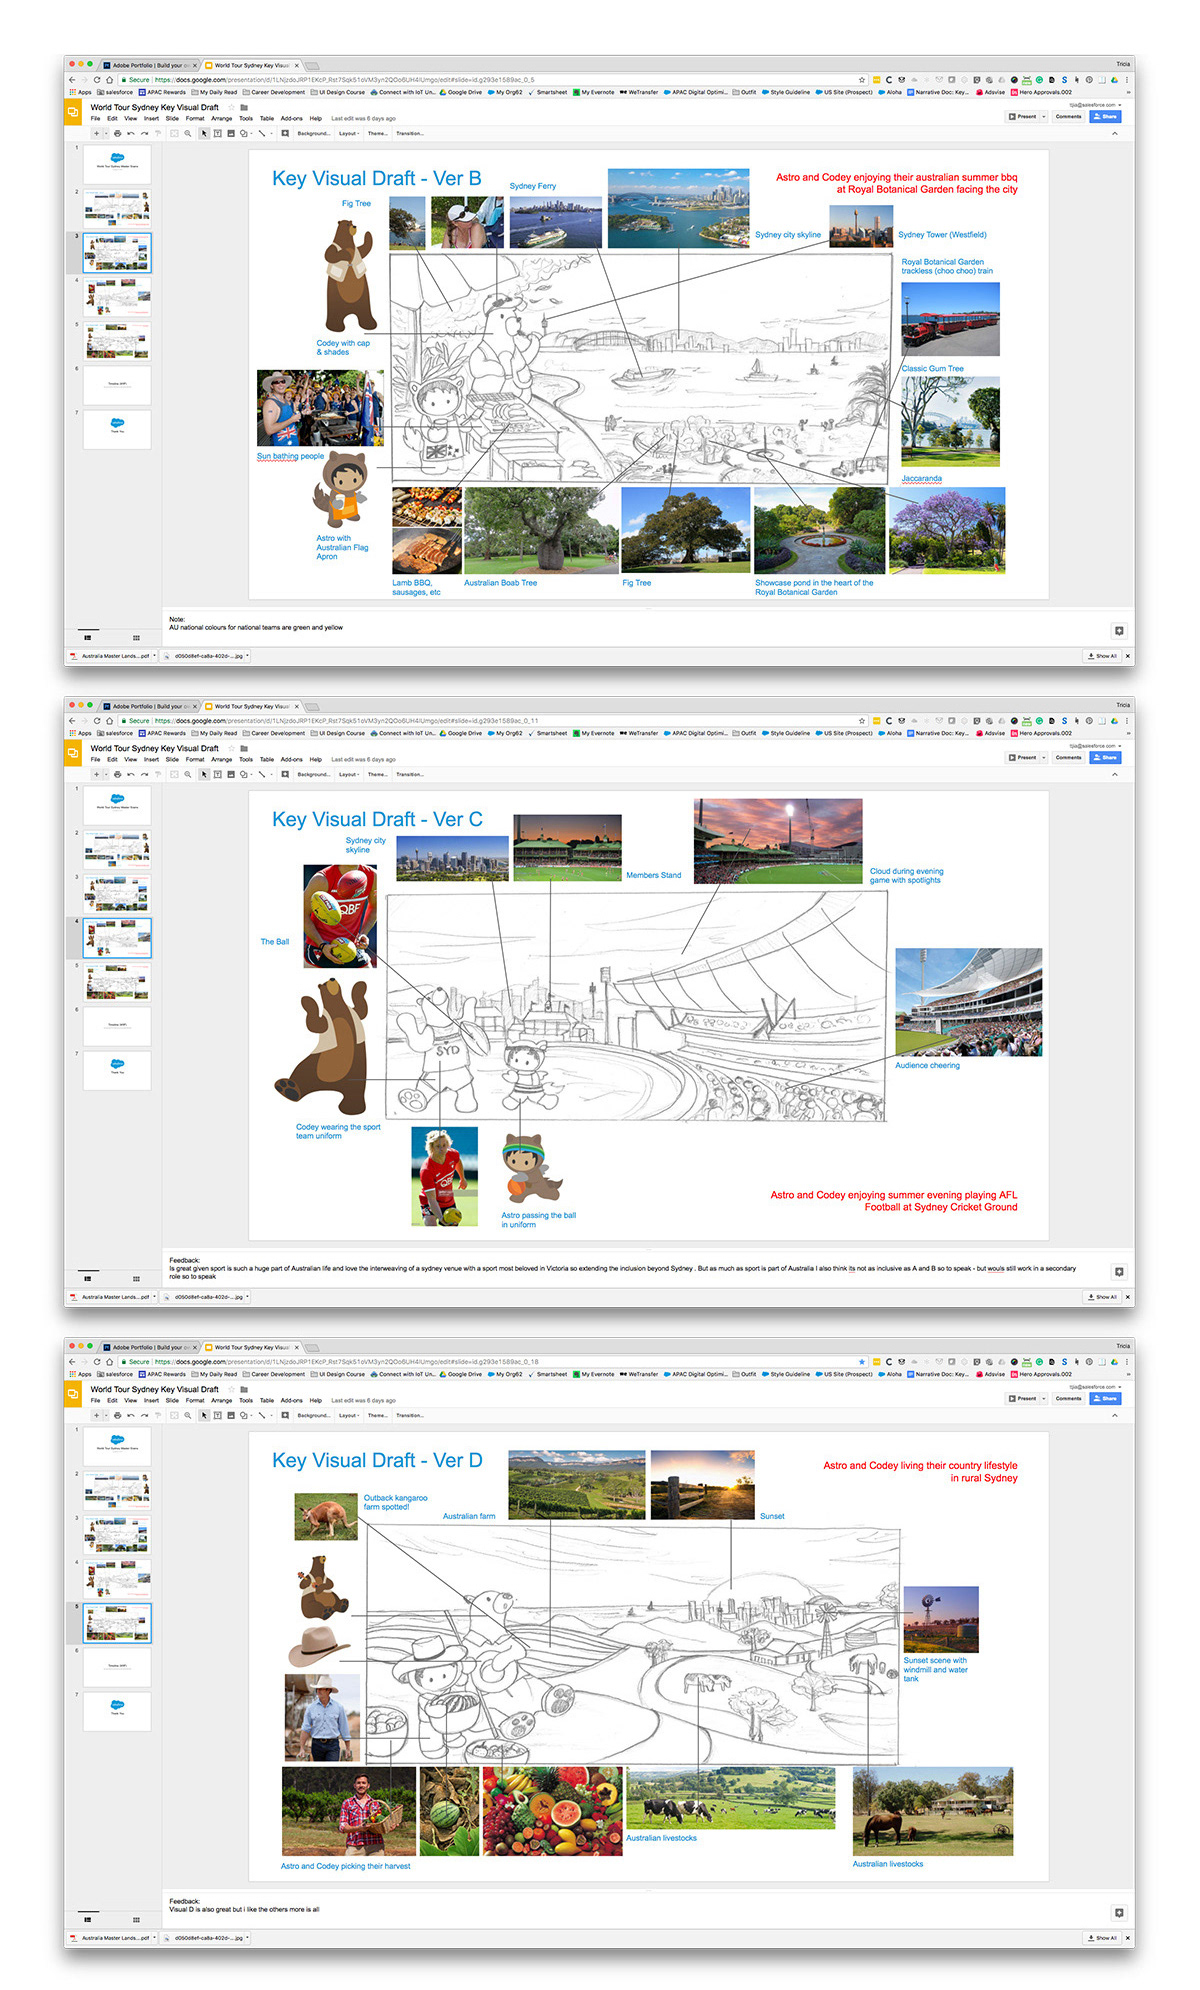This screenshot has height=1990, width=1200.
Task: Switch to filmstrip view in Ver B window
Action: tap(88, 637)
